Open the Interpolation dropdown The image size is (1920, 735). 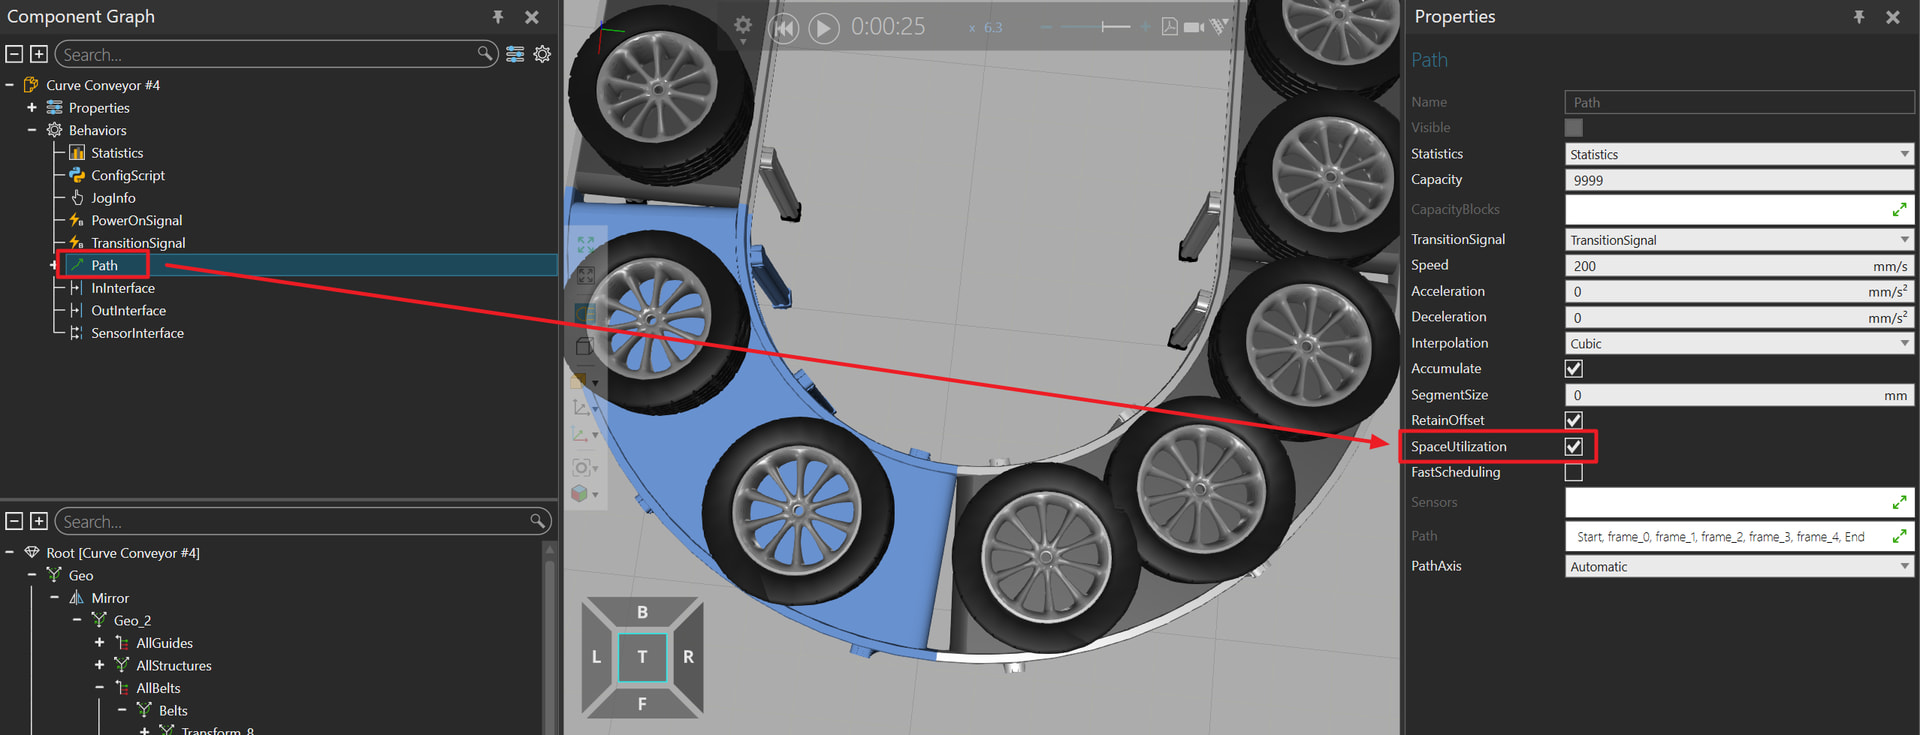click(1738, 343)
